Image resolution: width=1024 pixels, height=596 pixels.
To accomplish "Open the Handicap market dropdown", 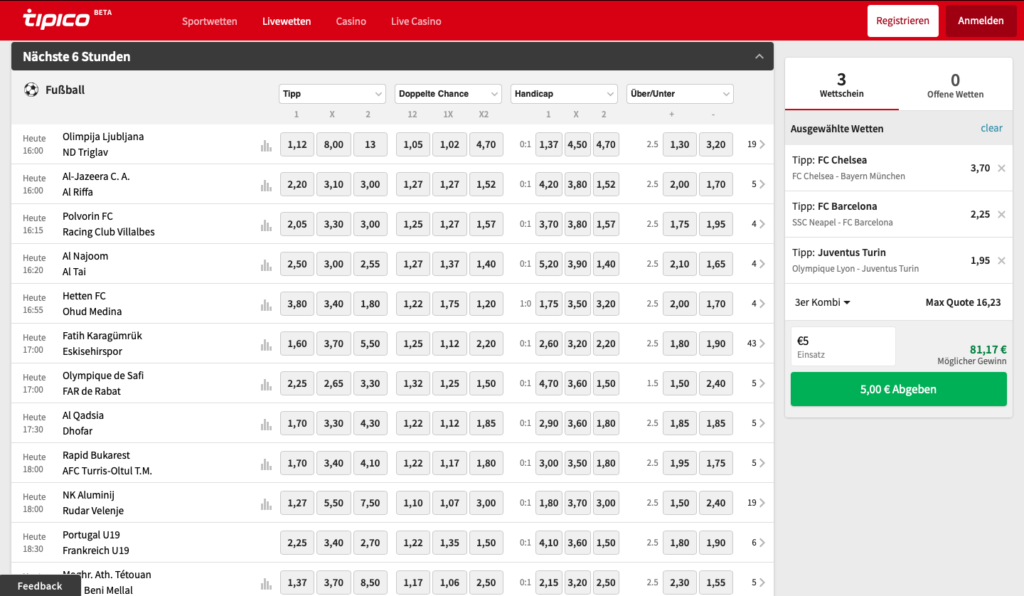I will (x=564, y=93).
